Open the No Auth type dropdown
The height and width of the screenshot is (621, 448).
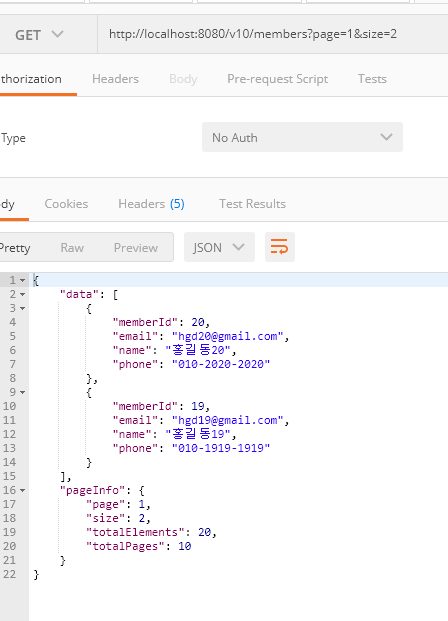[302, 137]
